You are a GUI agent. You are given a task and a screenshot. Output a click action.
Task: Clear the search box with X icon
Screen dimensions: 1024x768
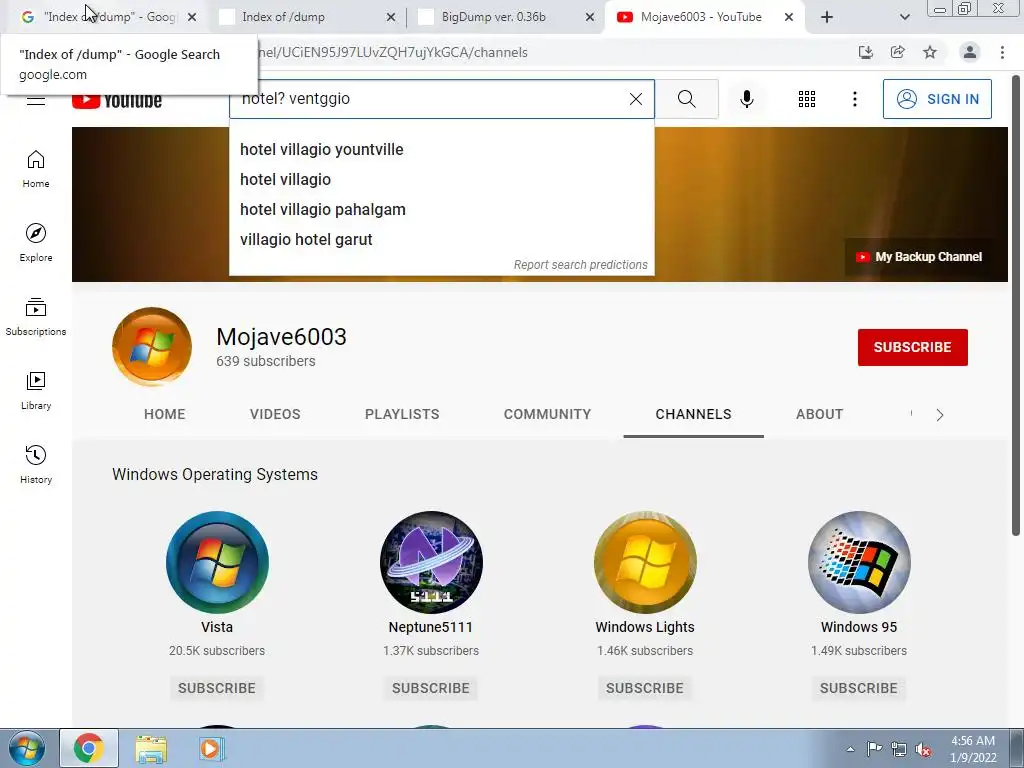point(635,99)
